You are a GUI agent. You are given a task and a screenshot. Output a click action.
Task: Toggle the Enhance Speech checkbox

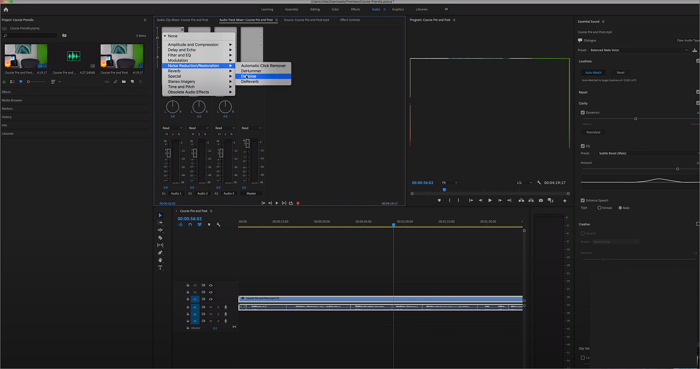pyautogui.click(x=583, y=200)
